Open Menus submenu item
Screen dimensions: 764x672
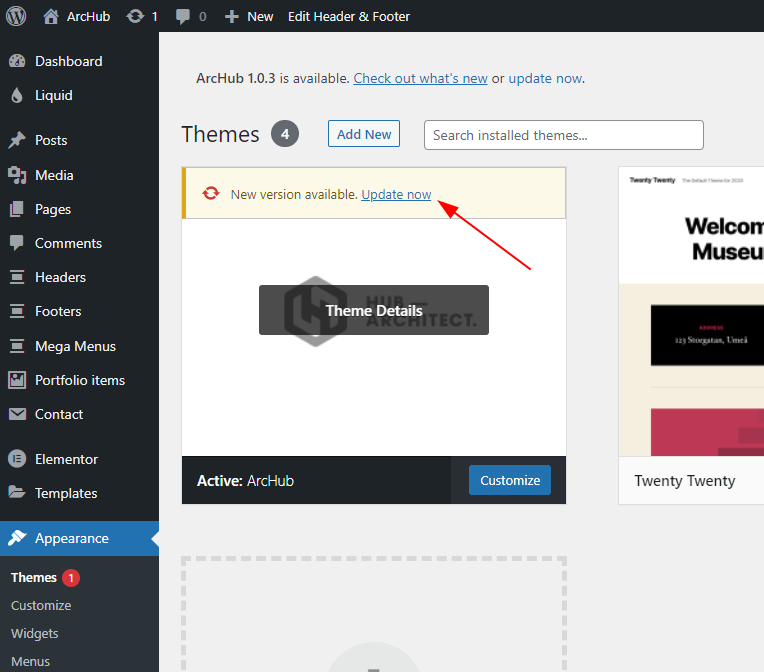(x=30, y=662)
